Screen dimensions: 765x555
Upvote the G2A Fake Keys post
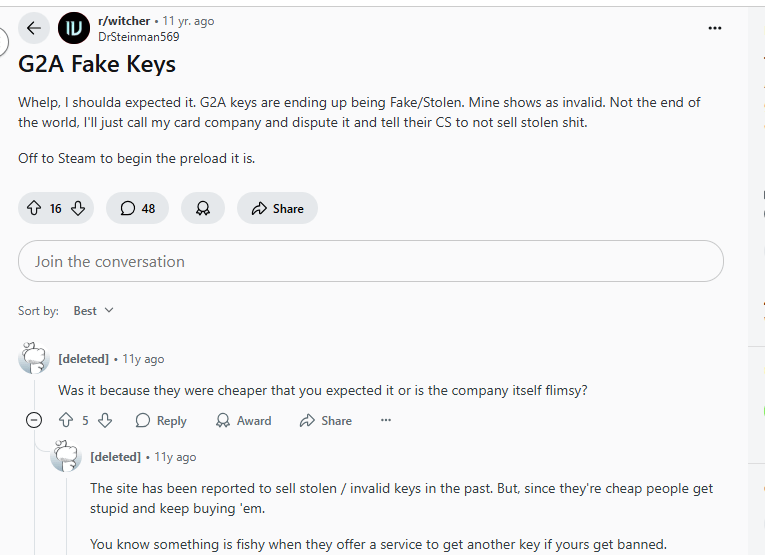coord(34,208)
